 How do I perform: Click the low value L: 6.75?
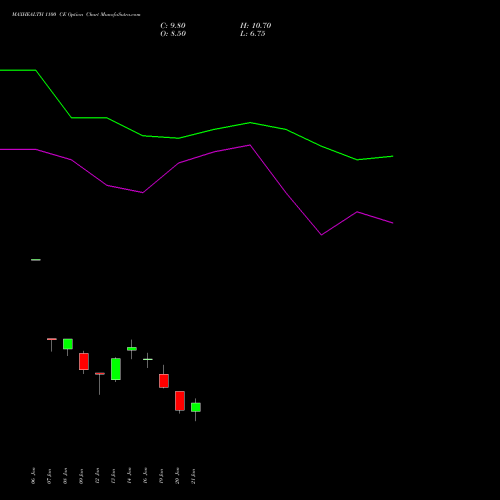pyautogui.click(x=252, y=34)
